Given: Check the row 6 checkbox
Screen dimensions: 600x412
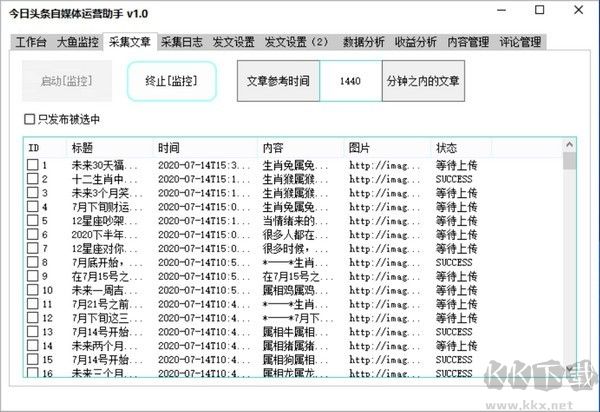Looking at the screenshot, I should point(33,234).
